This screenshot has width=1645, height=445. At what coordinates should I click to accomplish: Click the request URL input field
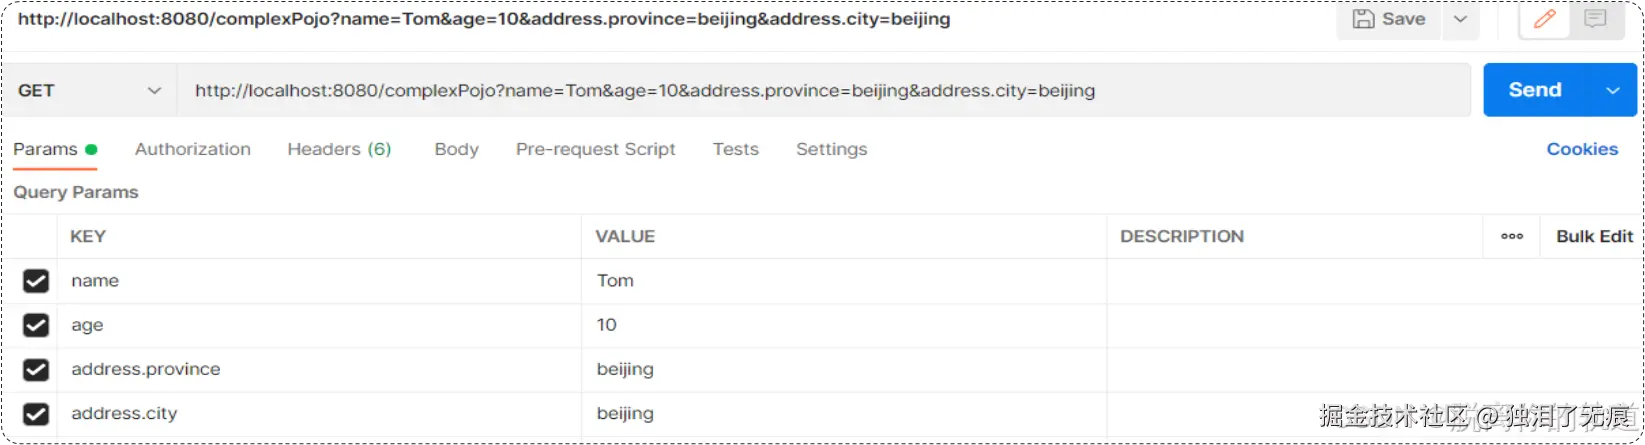[820, 90]
